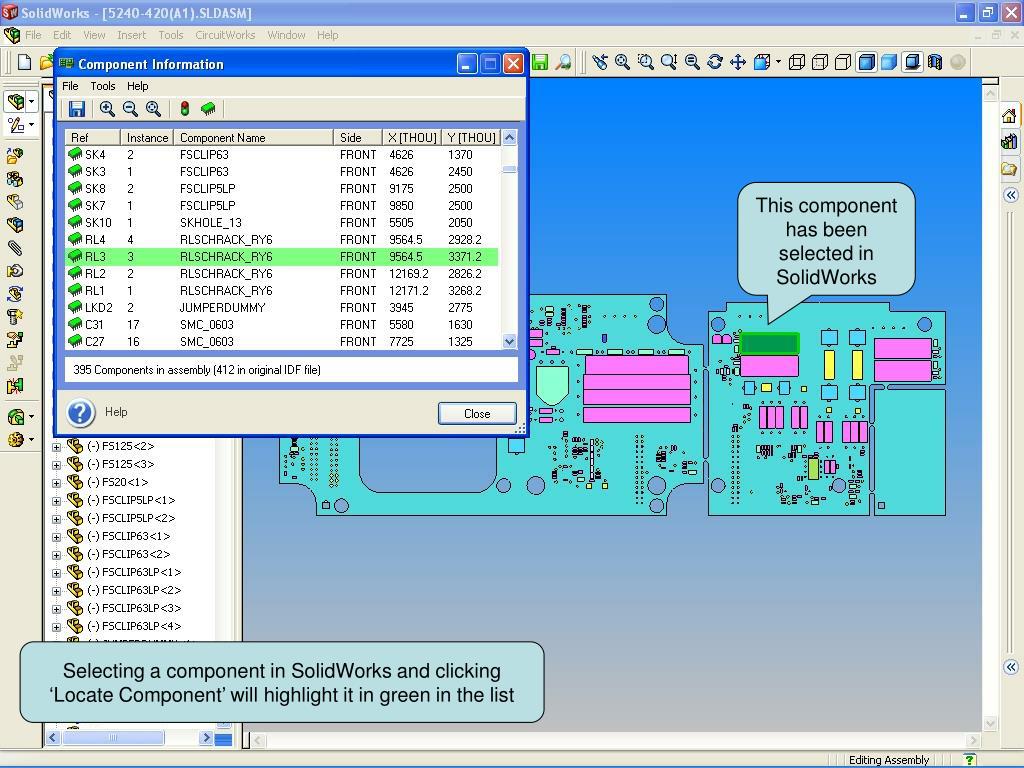Sort list by Component Name column header
This screenshot has width=1024, height=768.
click(253, 137)
